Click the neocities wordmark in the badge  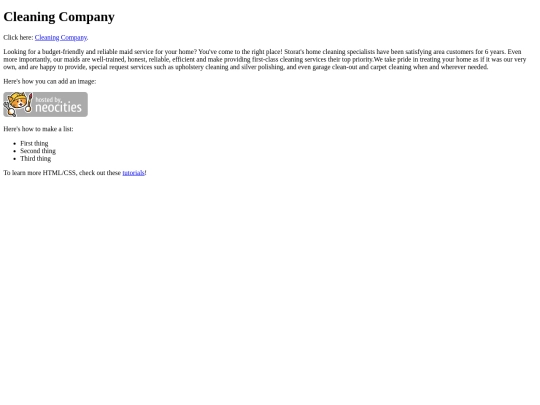(59, 108)
